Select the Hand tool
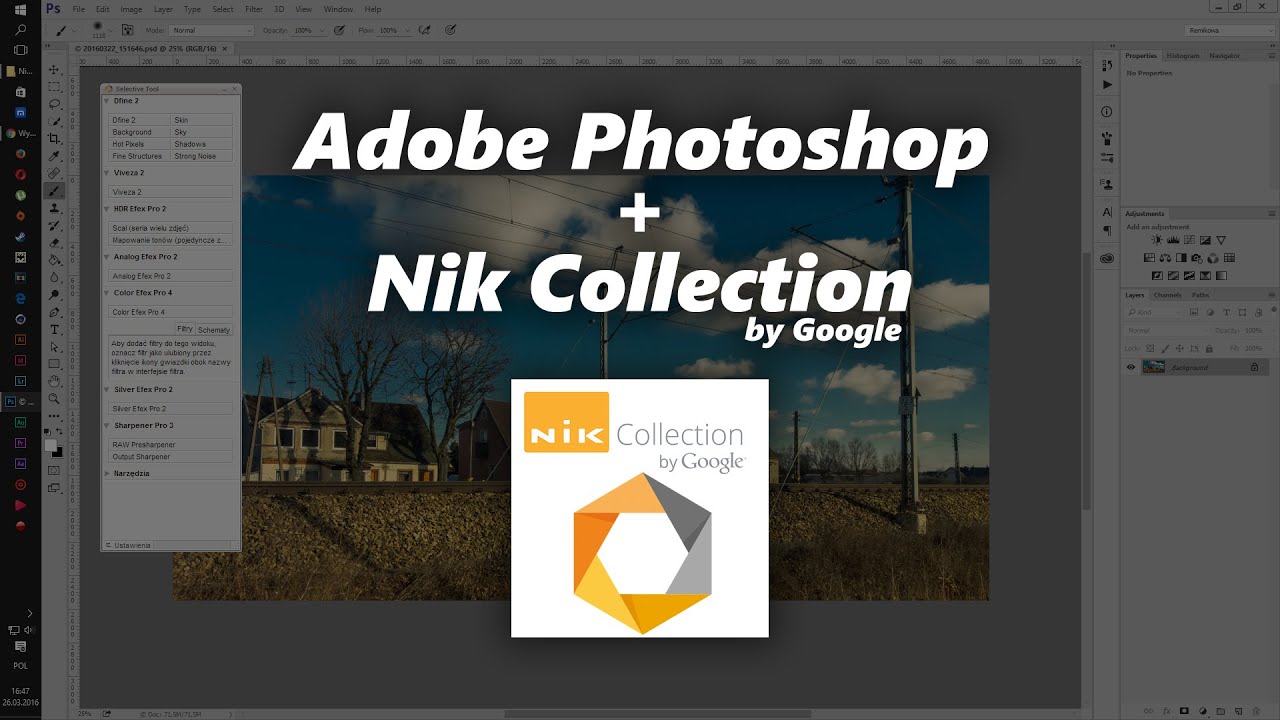Viewport: 1280px width, 720px height. 55,381
